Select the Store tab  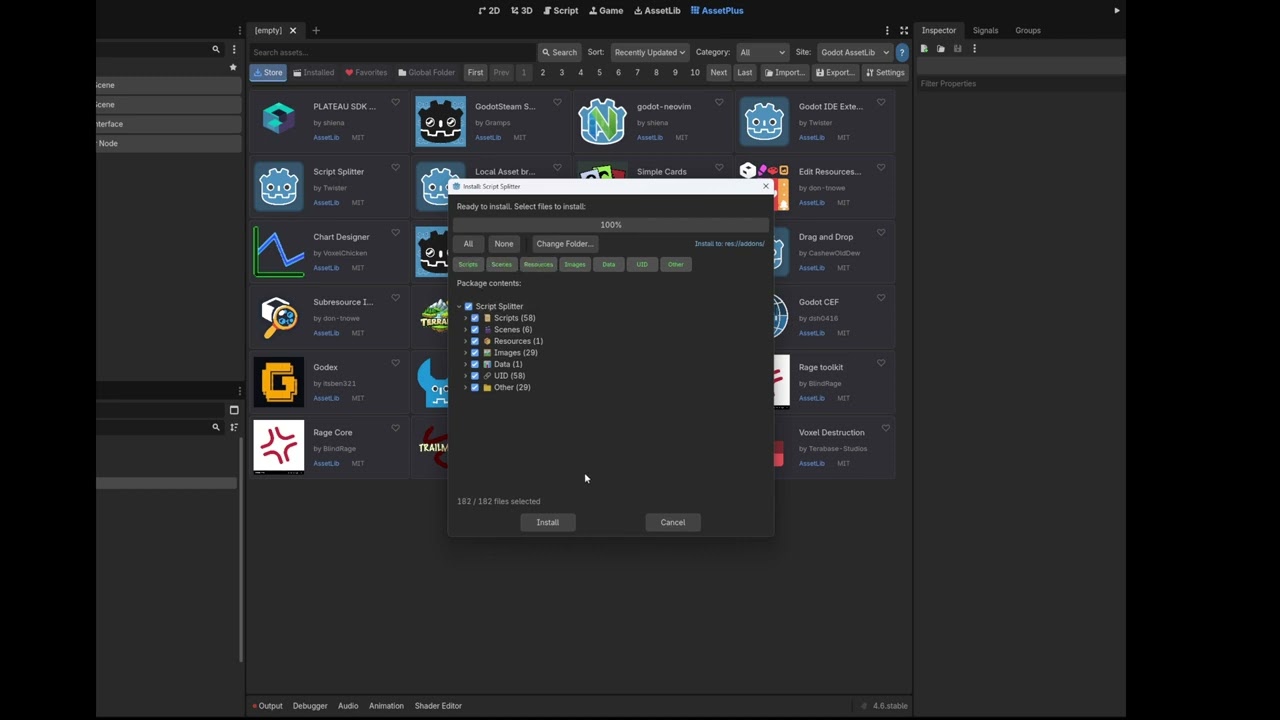click(267, 72)
